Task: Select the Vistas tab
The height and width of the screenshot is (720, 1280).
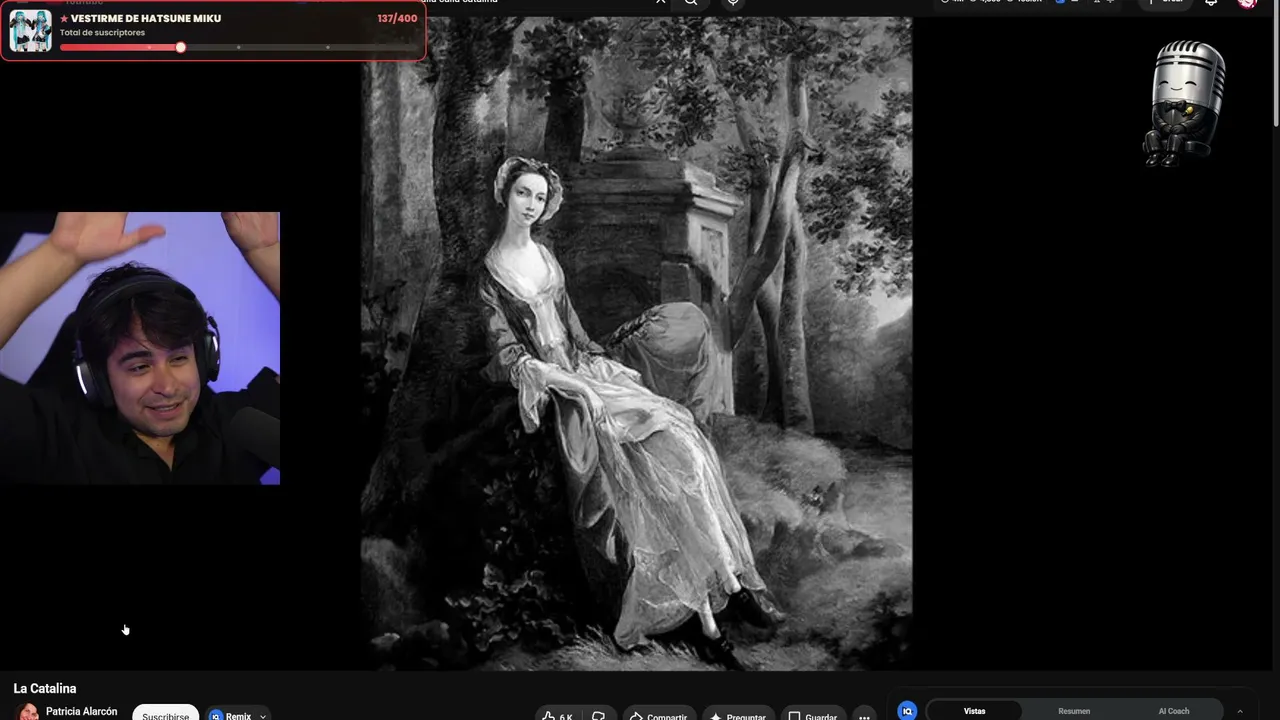Action: pyautogui.click(x=974, y=711)
